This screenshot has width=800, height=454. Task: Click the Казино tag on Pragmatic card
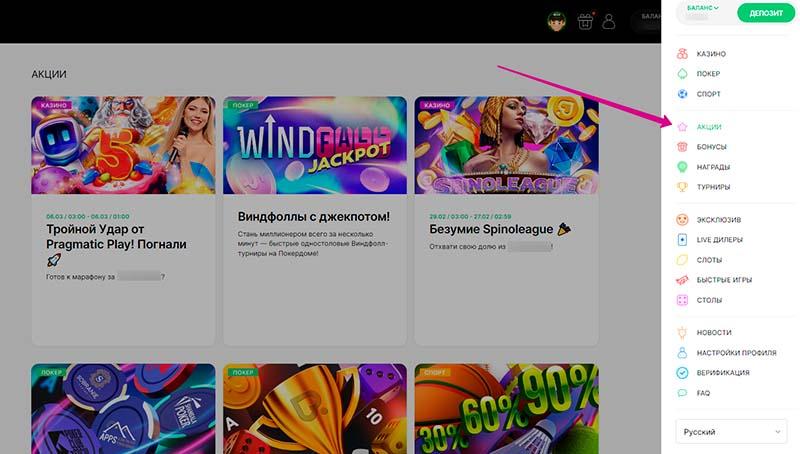coord(54,105)
